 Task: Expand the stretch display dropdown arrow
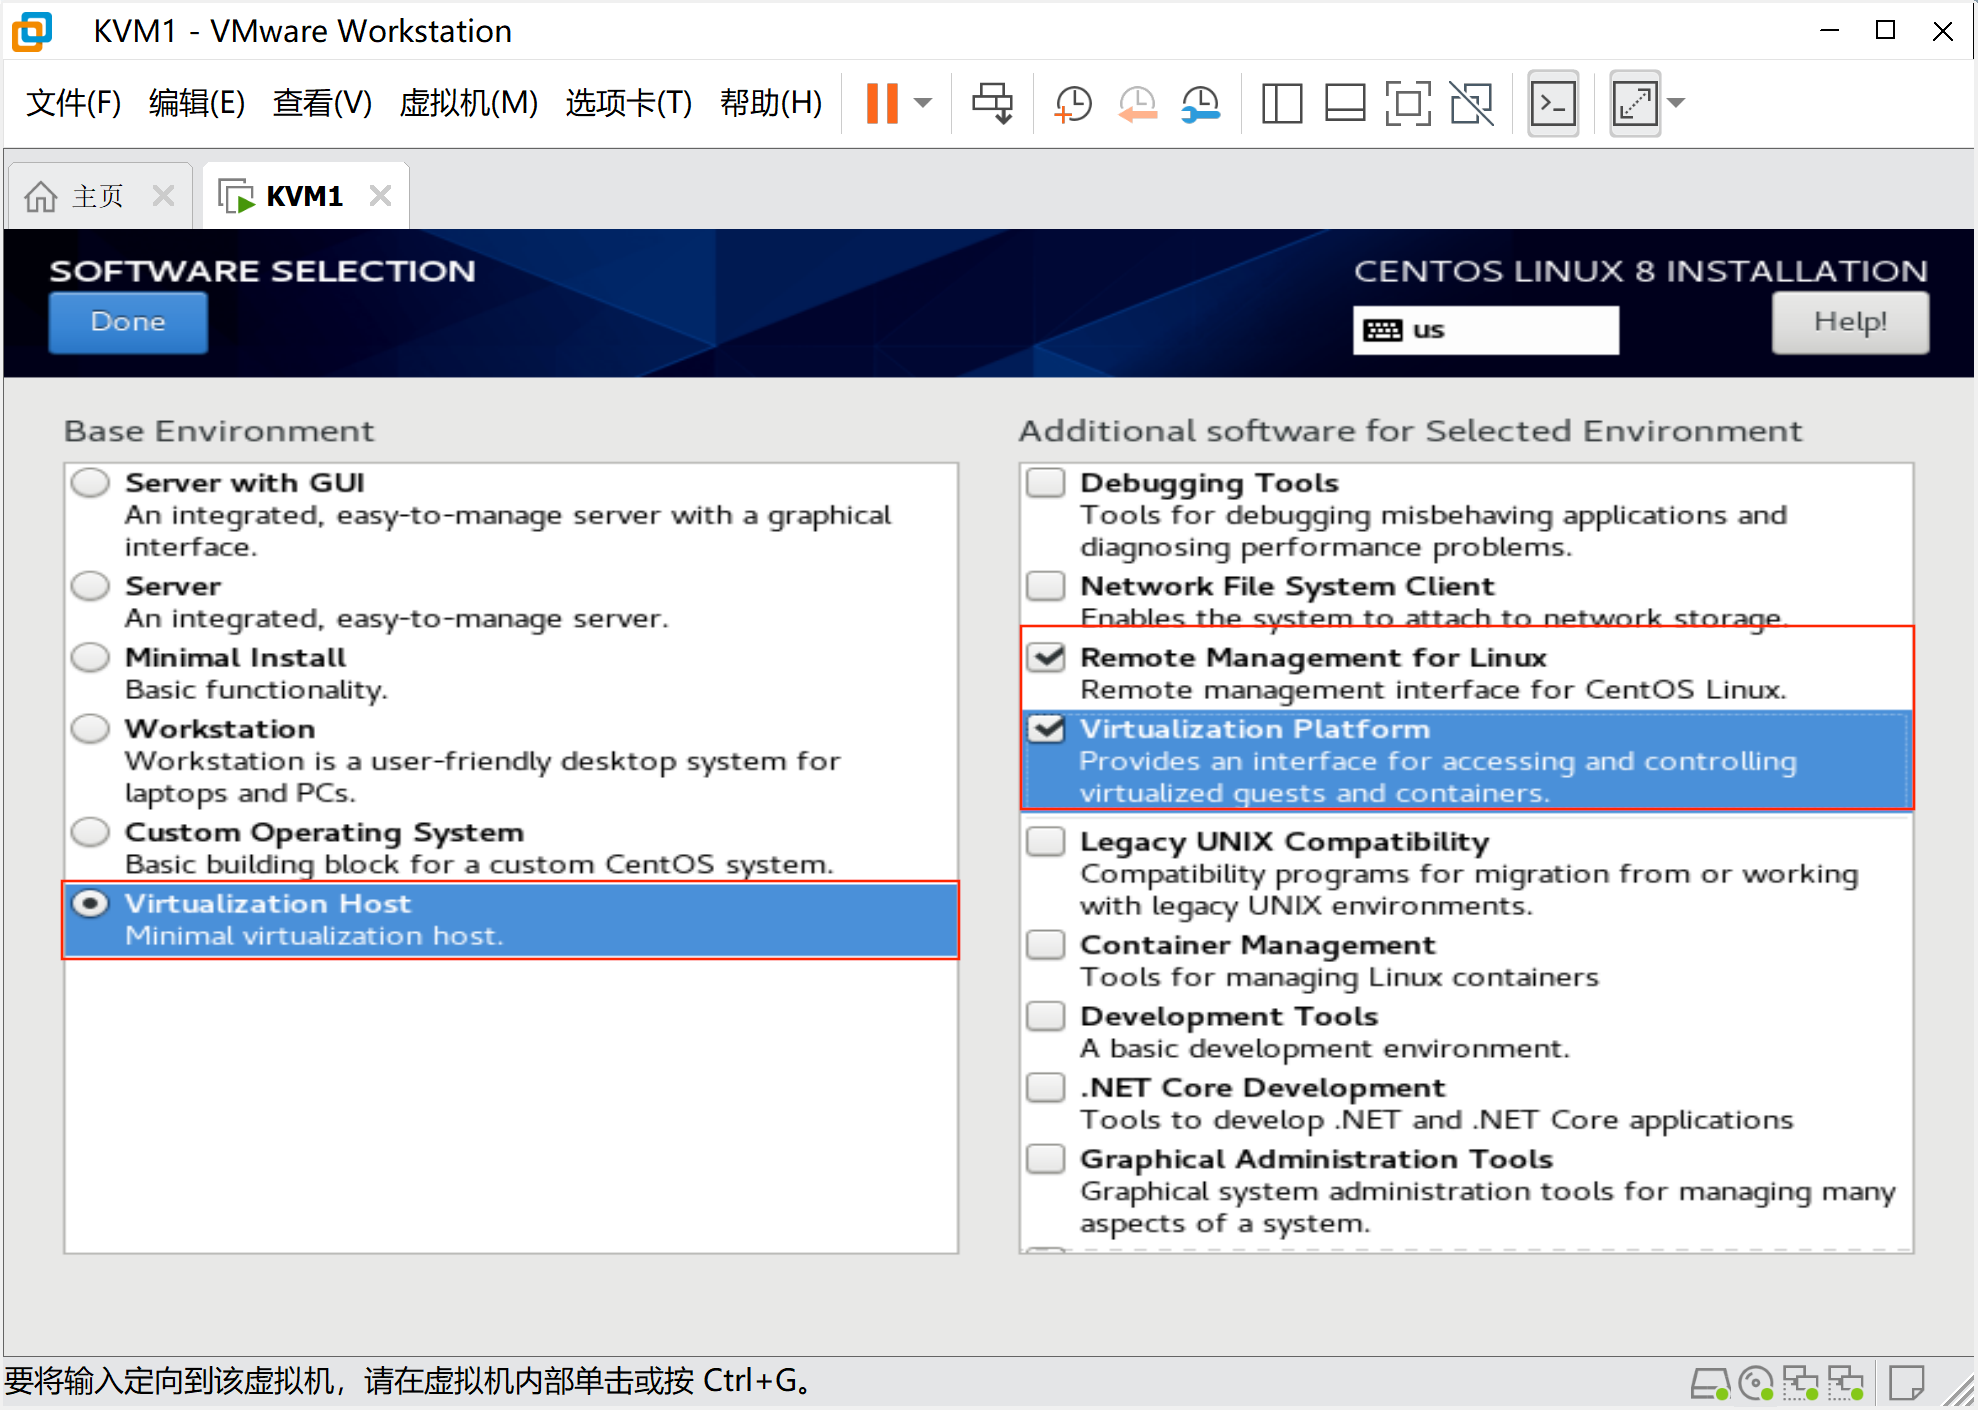(x=1677, y=103)
